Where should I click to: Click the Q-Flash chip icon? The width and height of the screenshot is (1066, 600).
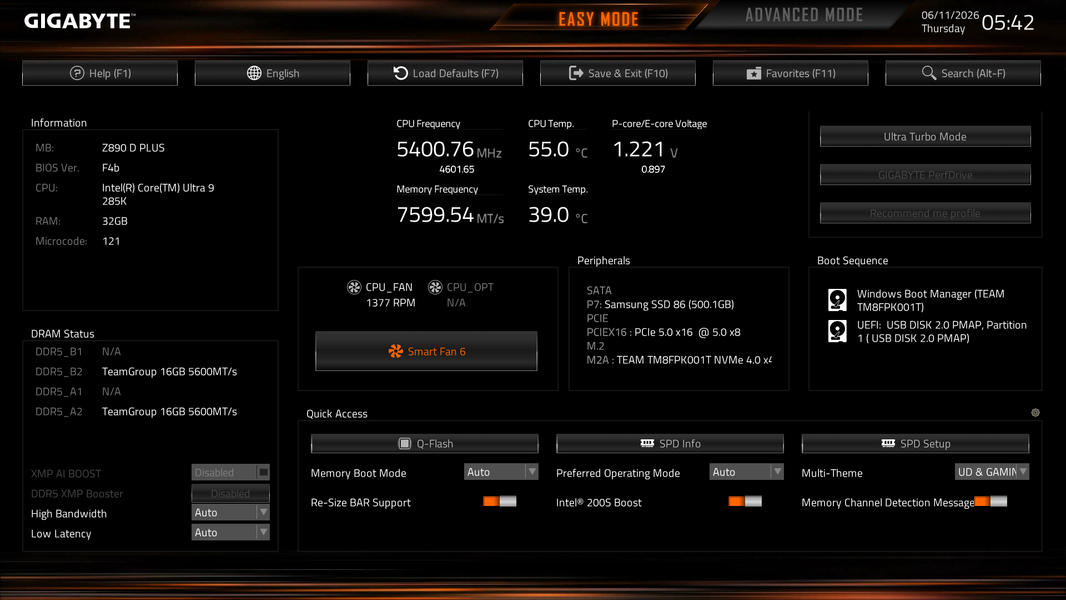pos(405,443)
